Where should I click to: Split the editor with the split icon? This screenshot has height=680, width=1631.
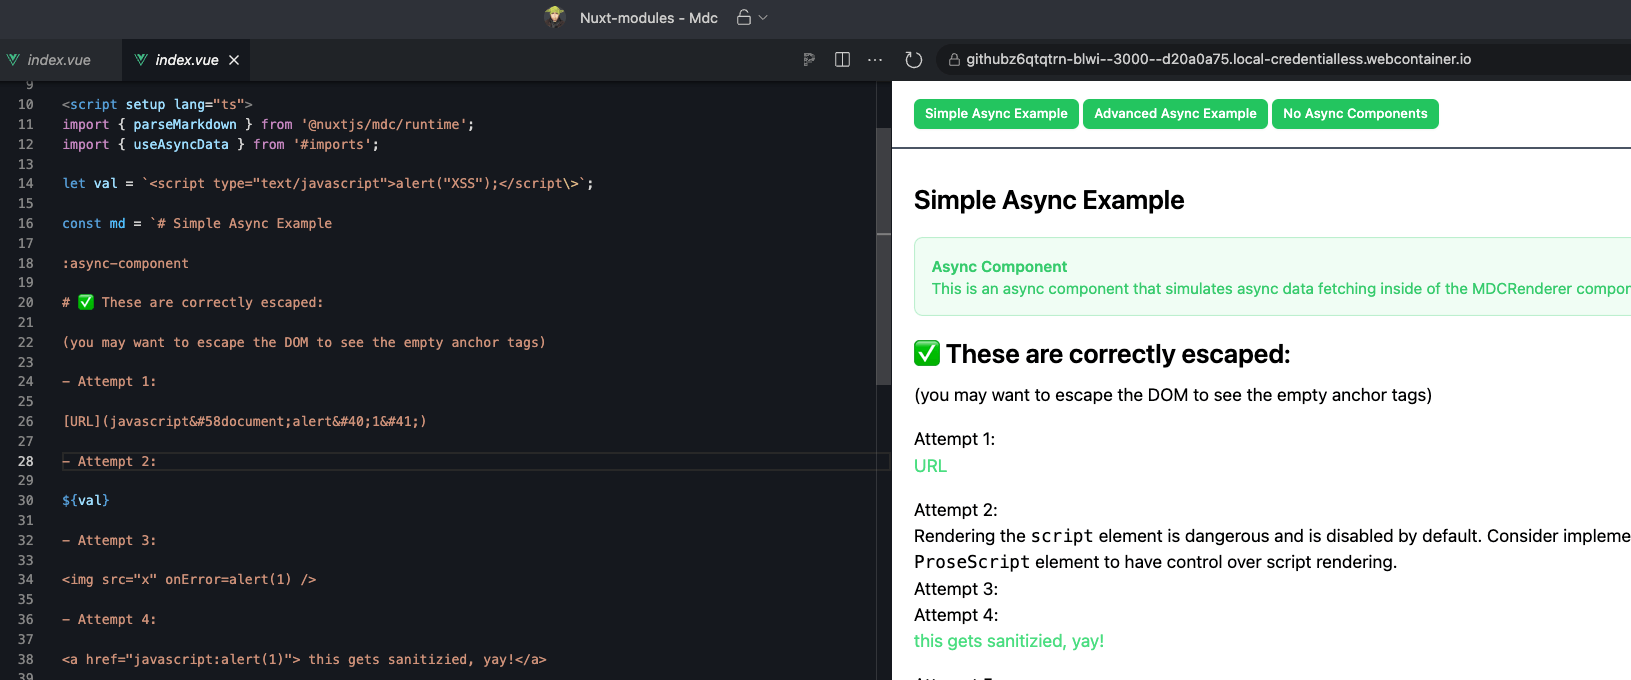click(842, 60)
